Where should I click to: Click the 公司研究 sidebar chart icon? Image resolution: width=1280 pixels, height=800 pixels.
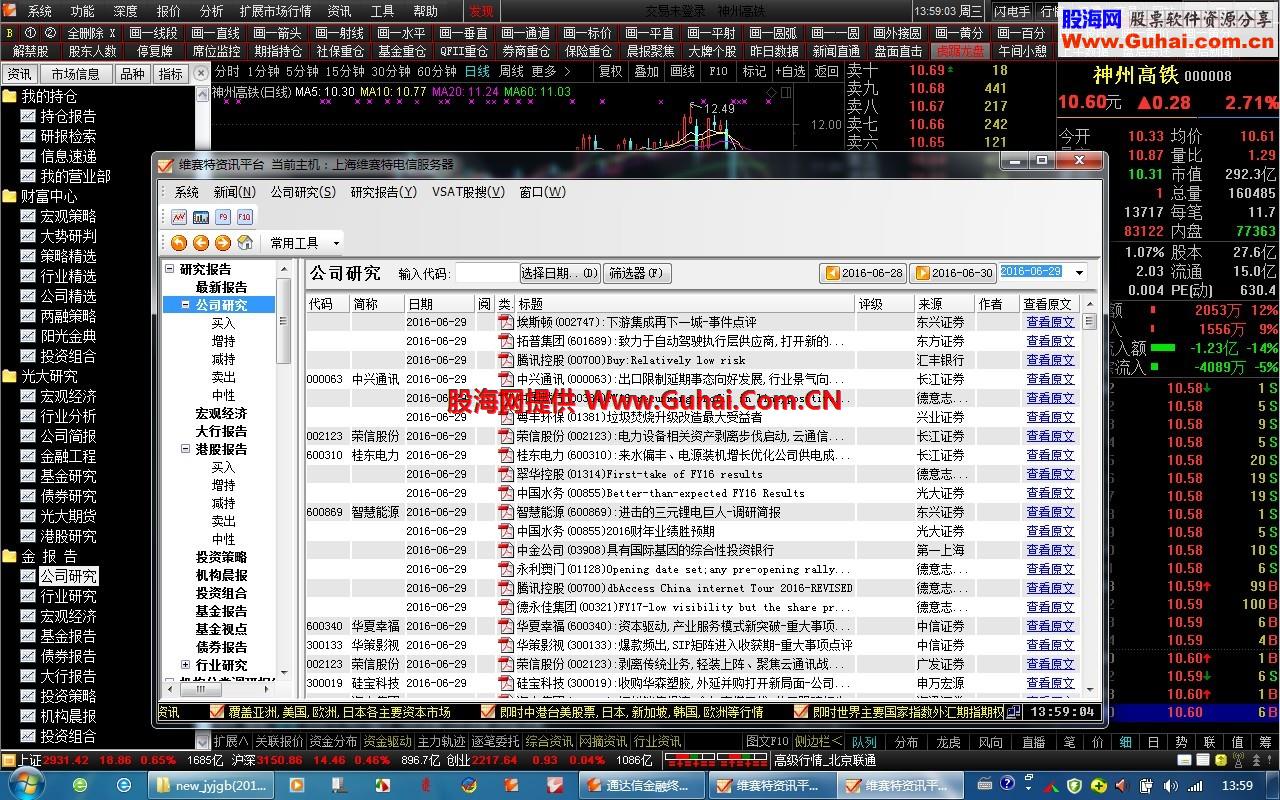point(28,576)
